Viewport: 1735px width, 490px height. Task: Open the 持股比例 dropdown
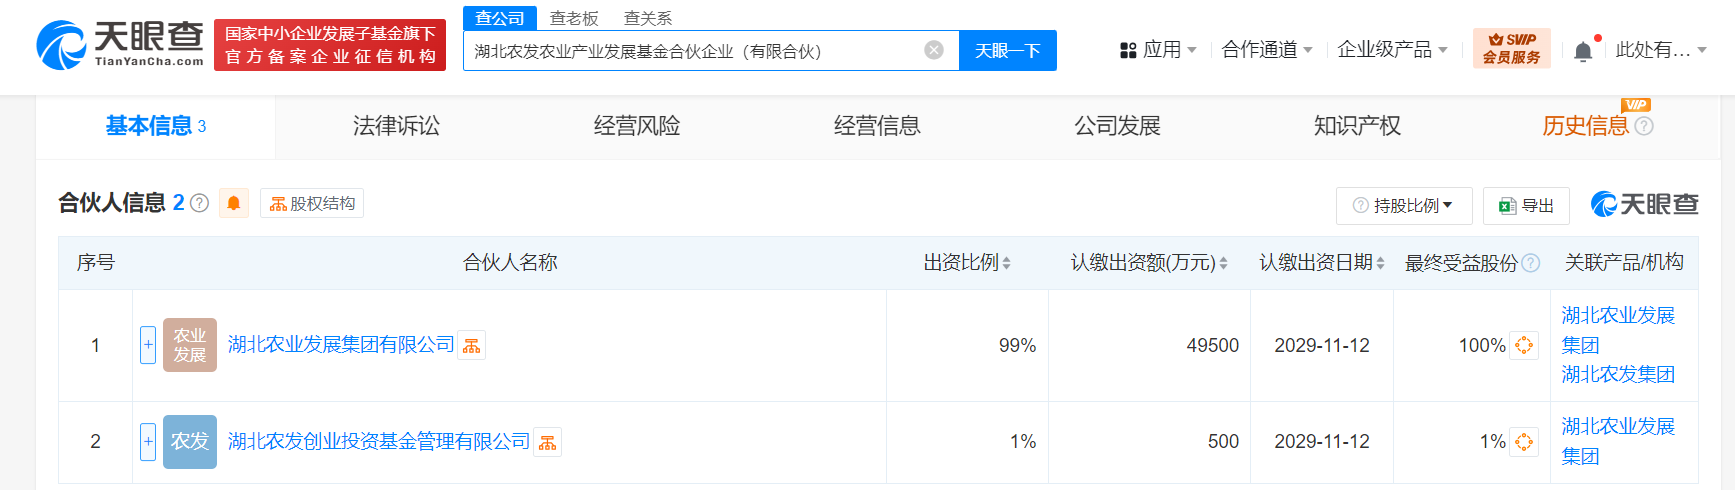(x=1403, y=205)
